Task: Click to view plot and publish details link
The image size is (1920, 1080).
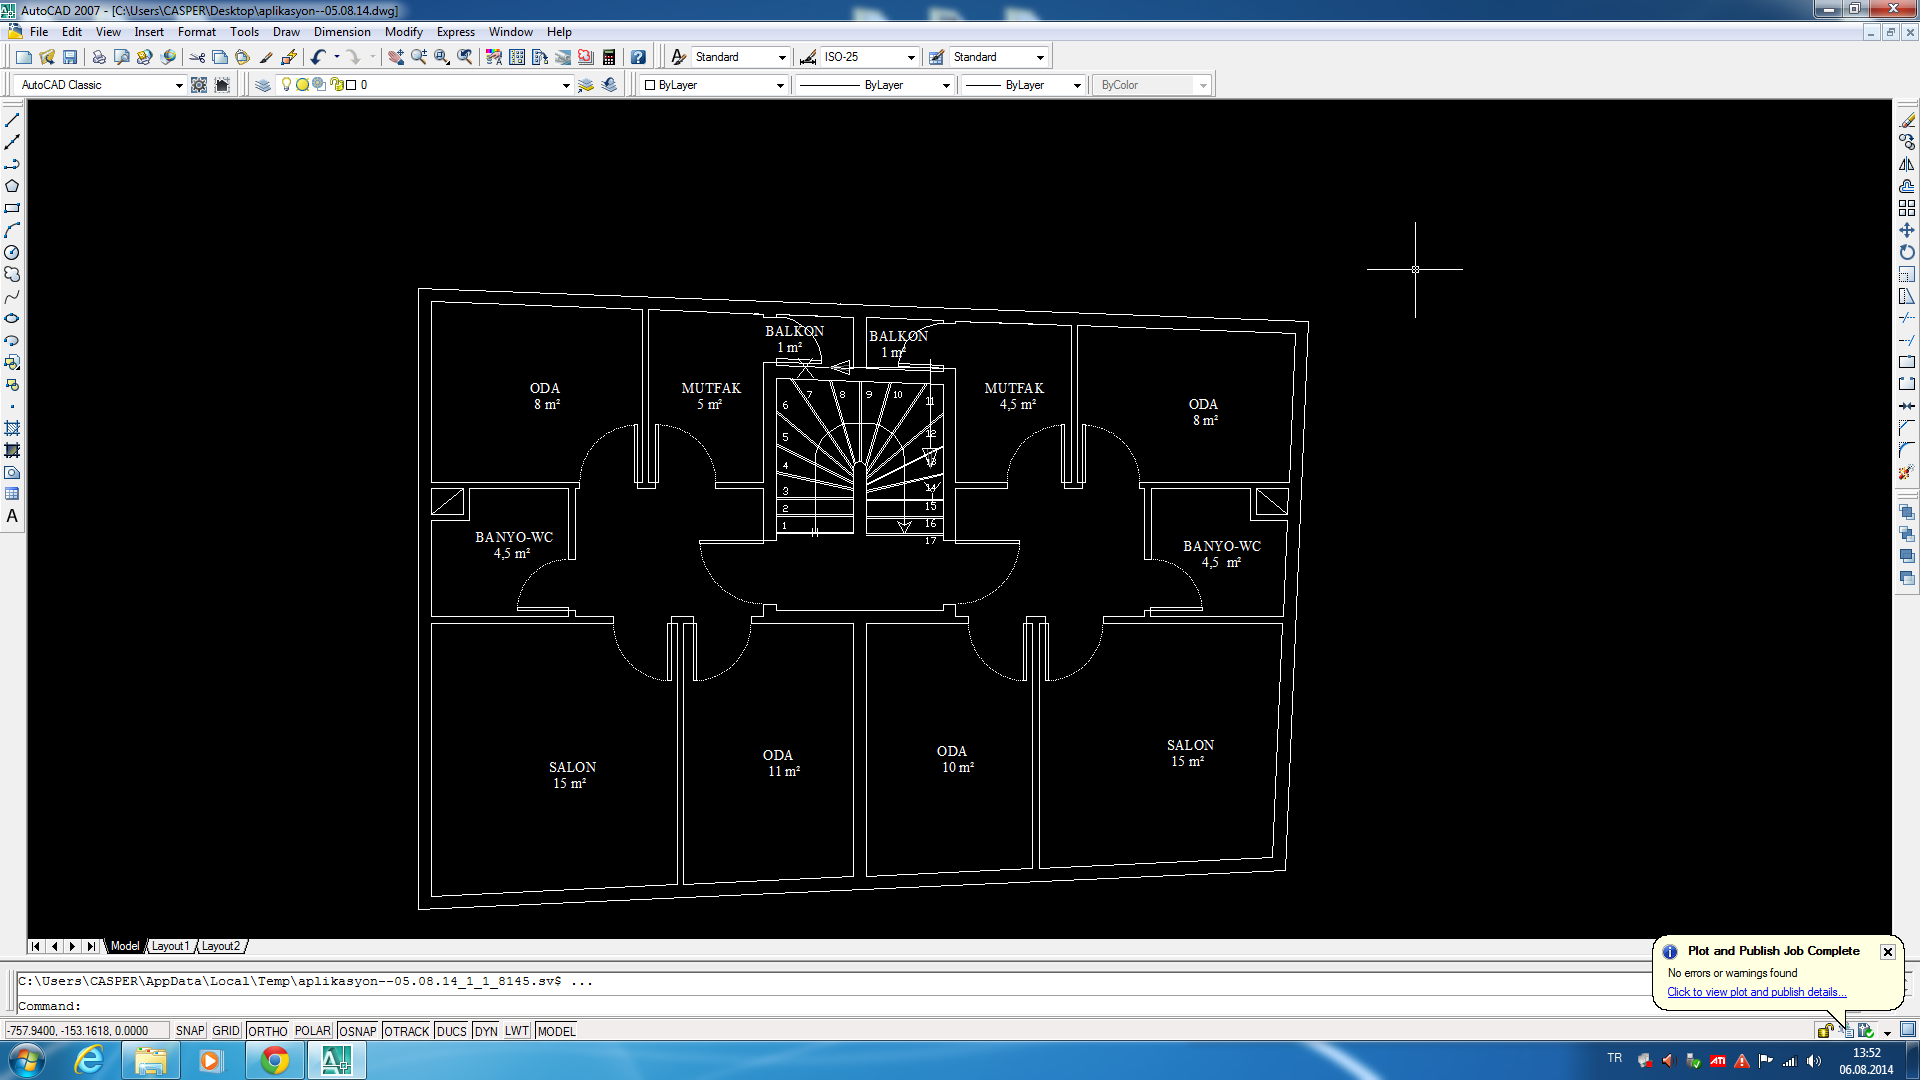Action: tap(1755, 992)
